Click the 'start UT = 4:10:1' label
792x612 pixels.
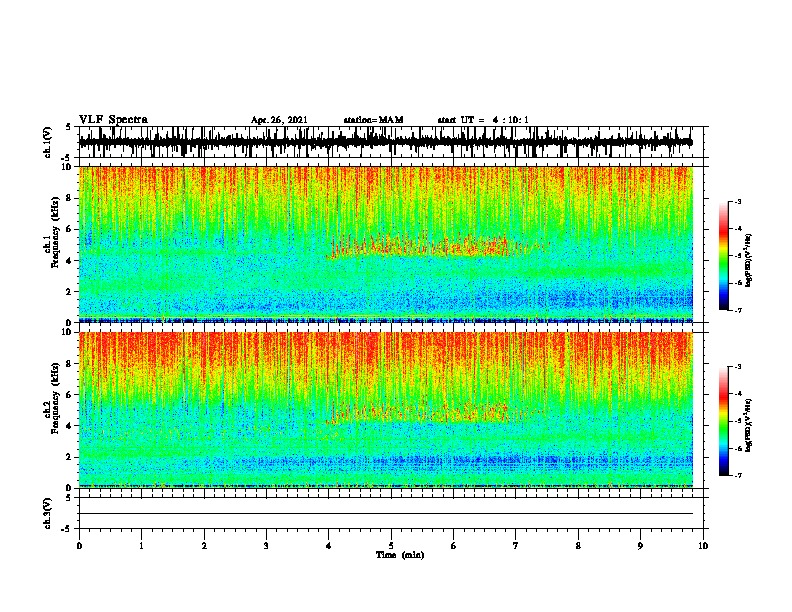[483, 120]
